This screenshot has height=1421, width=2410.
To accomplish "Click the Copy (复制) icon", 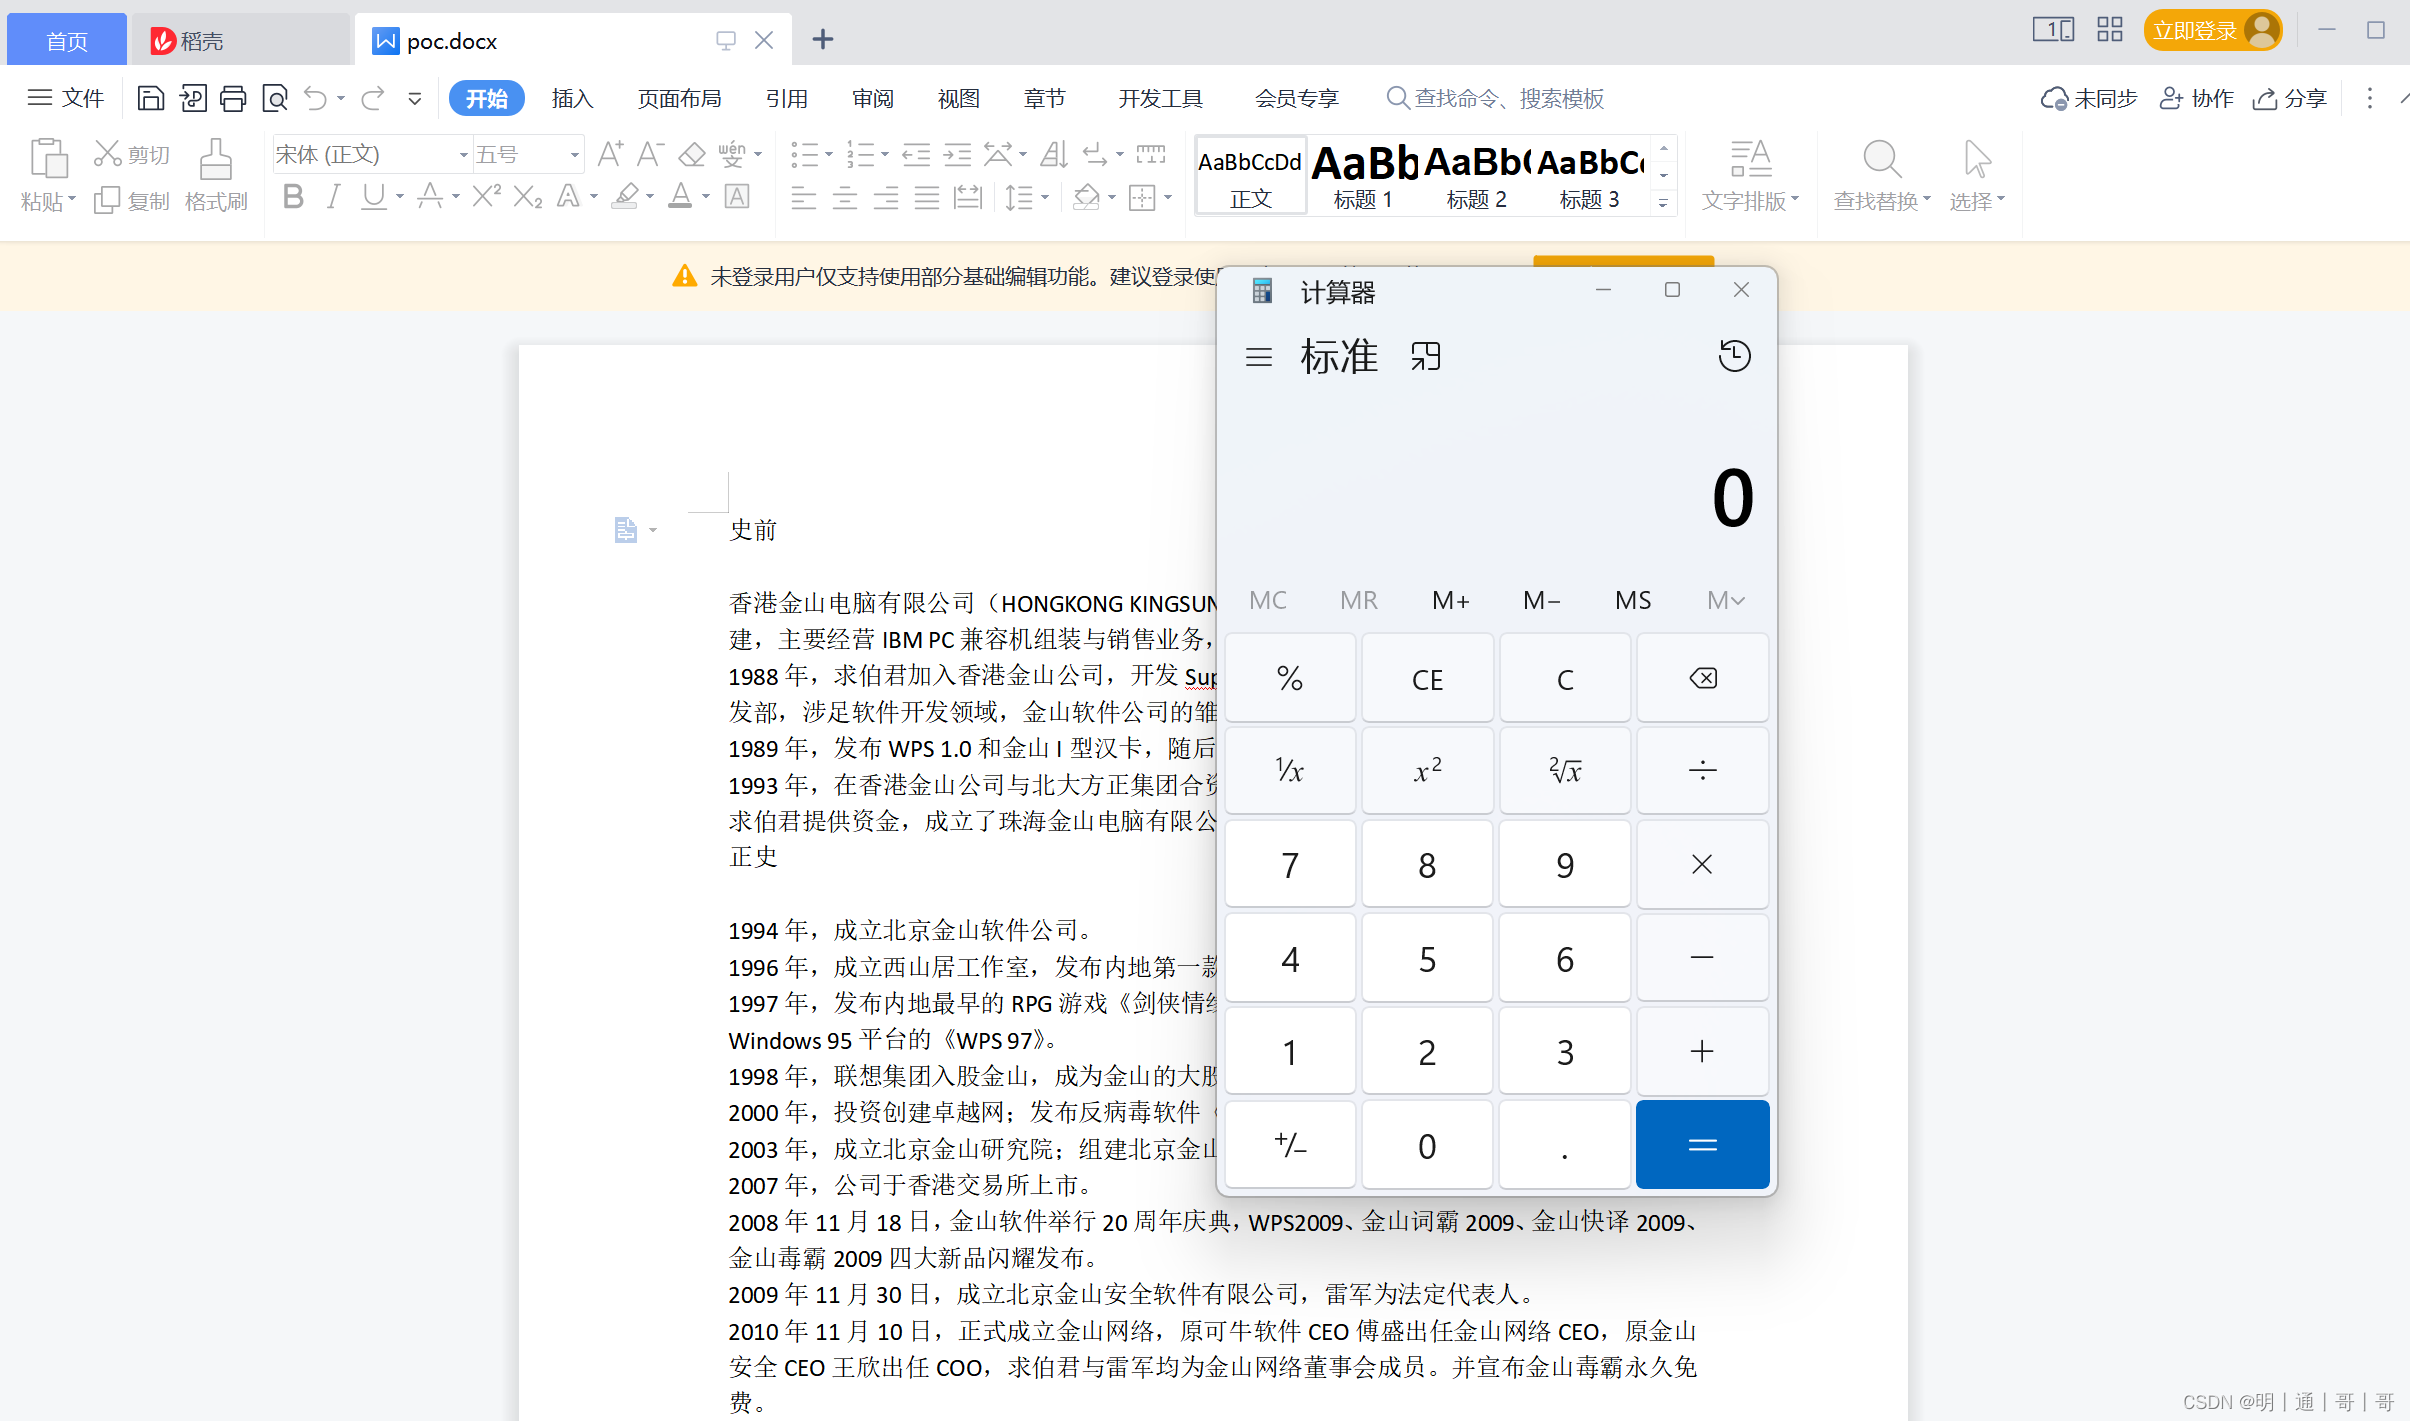I will point(107,201).
